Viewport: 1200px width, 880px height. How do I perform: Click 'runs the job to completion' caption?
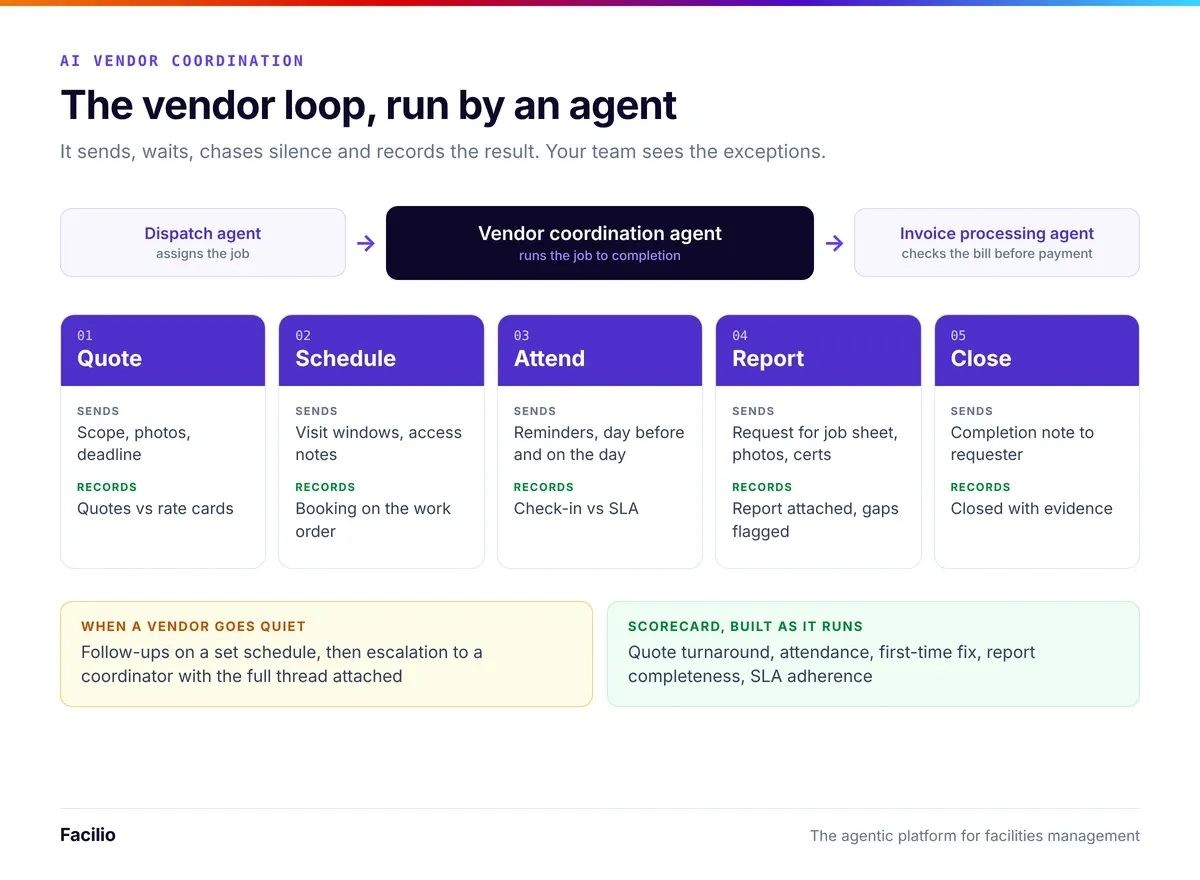pyautogui.click(x=600, y=256)
